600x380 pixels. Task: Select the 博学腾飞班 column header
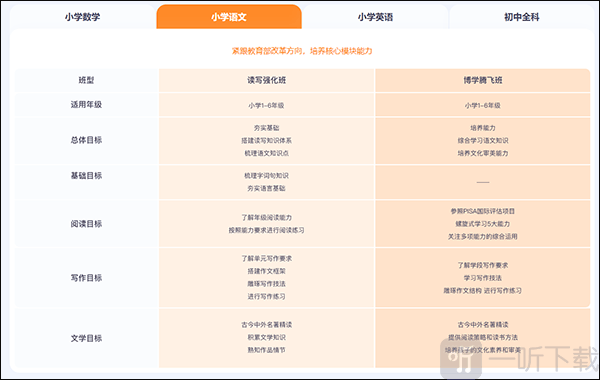(483, 80)
